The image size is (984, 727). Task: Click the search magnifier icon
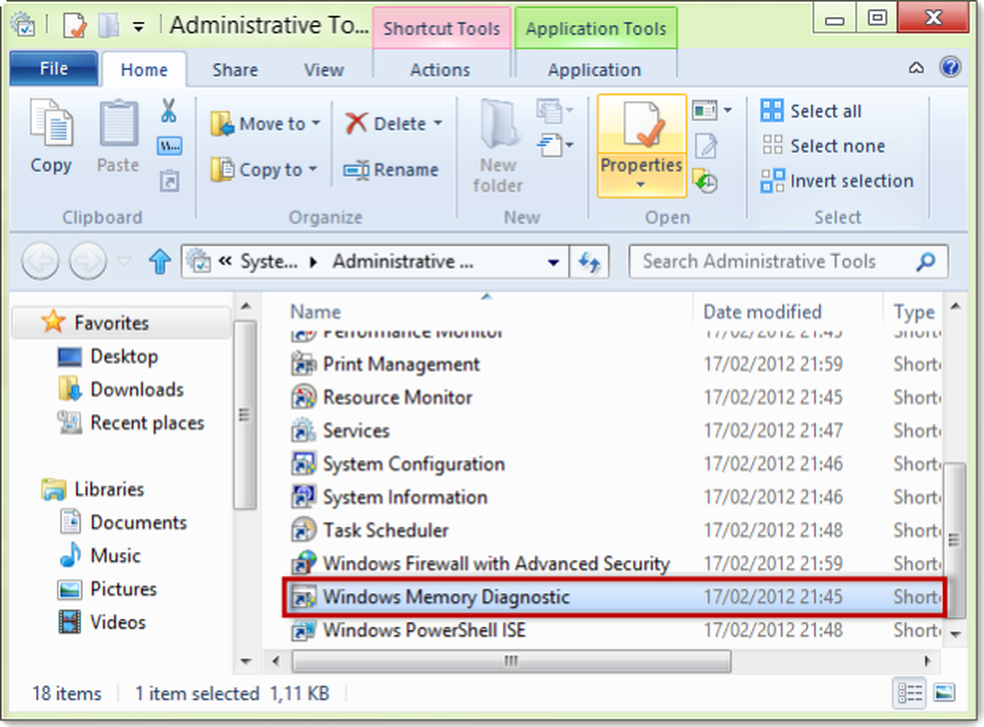pyautogui.click(x=925, y=262)
